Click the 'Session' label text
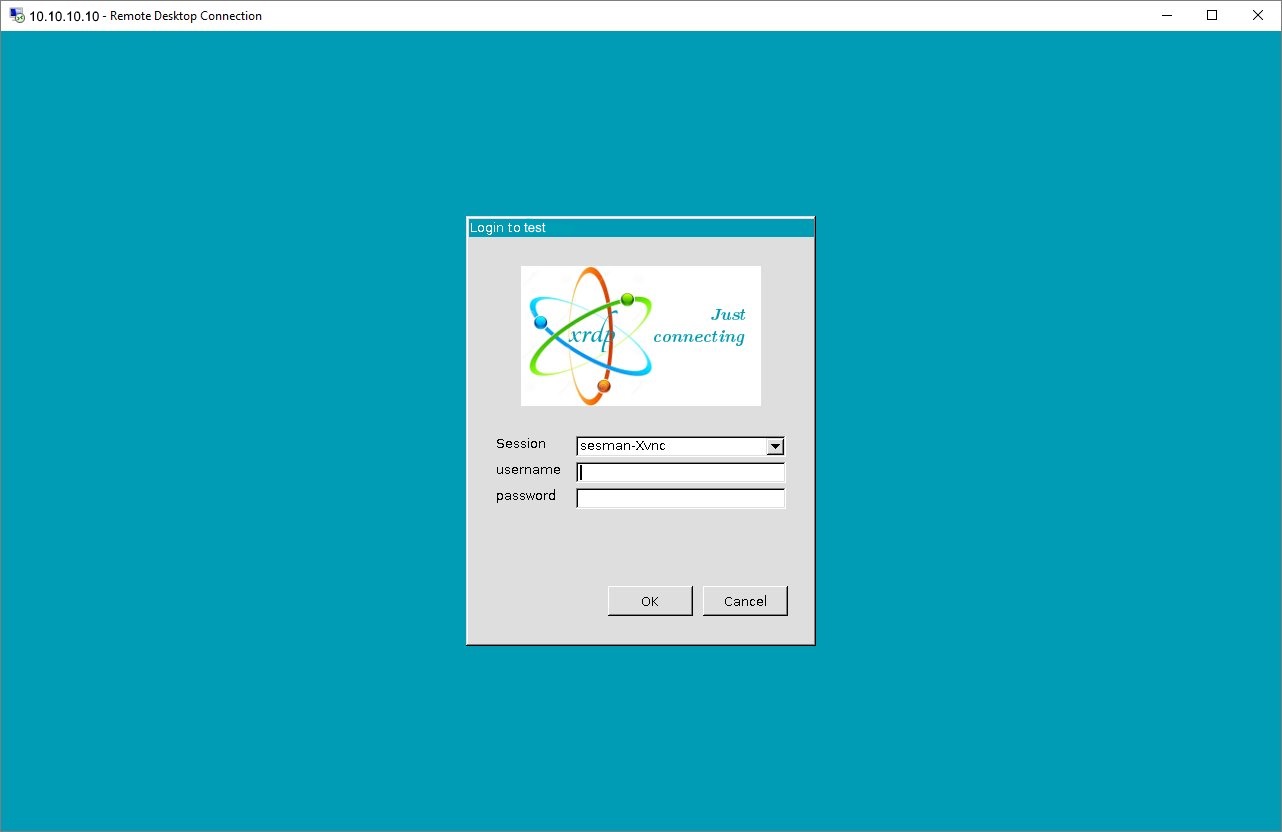This screenshot has width=1282, height=832. tap(521, 443)
